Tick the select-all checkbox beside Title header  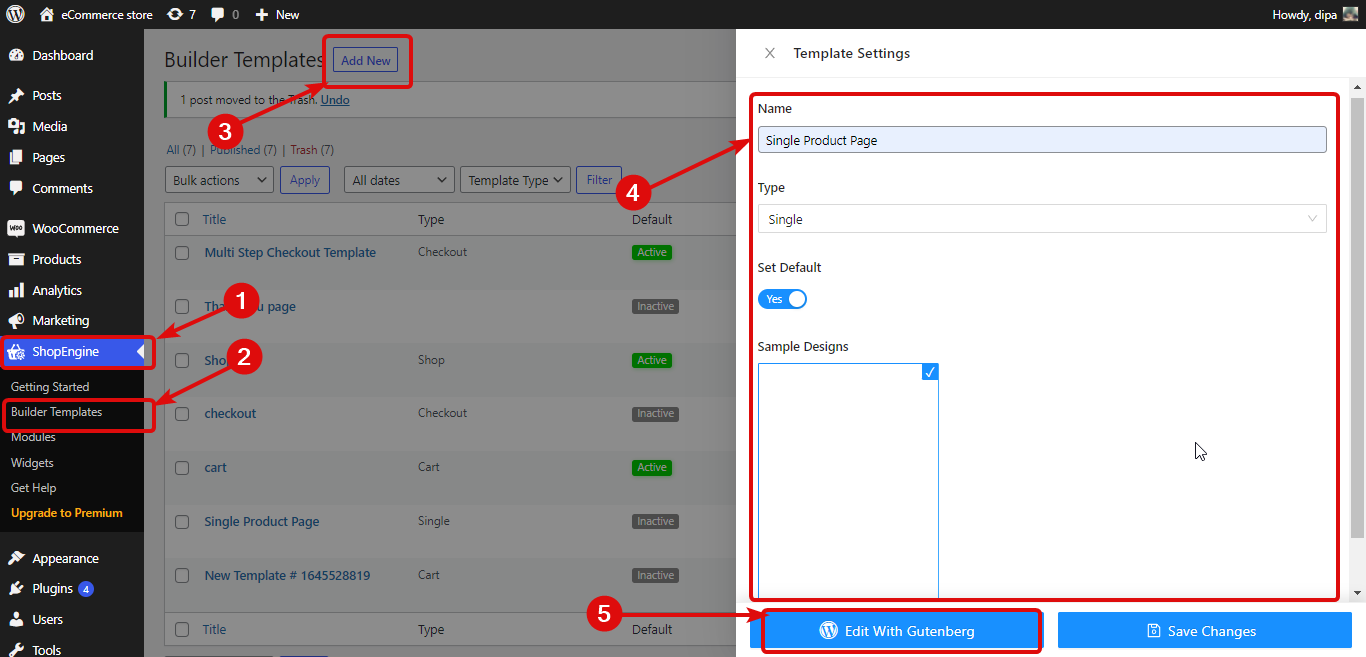[x=182, y=219]
